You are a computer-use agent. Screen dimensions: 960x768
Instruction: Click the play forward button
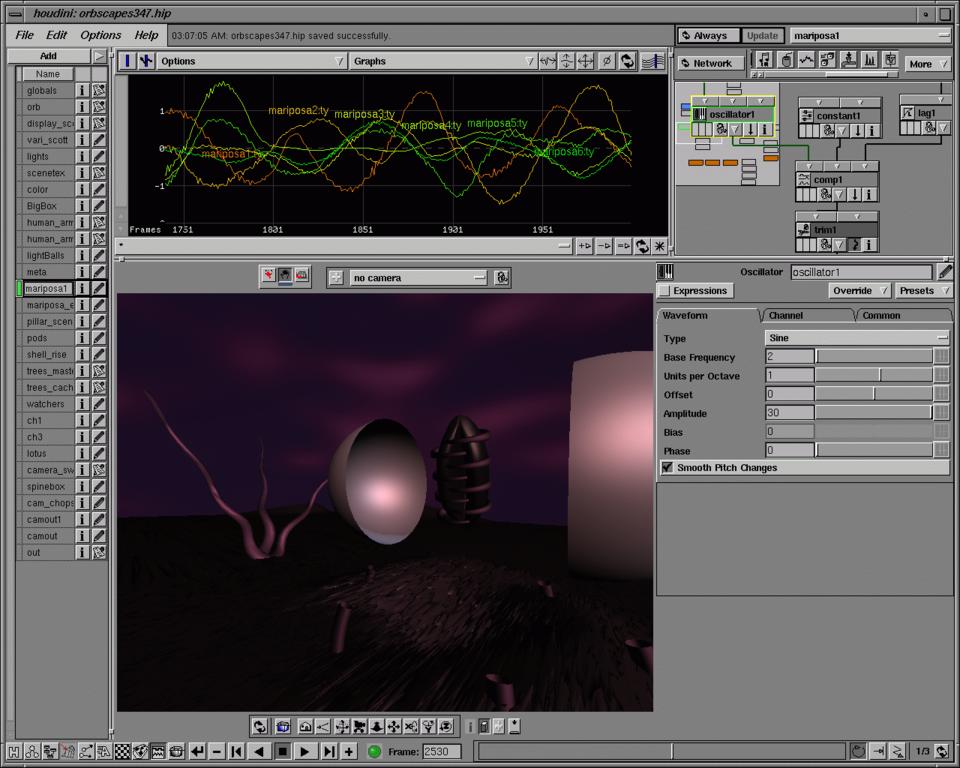(305, 751)
